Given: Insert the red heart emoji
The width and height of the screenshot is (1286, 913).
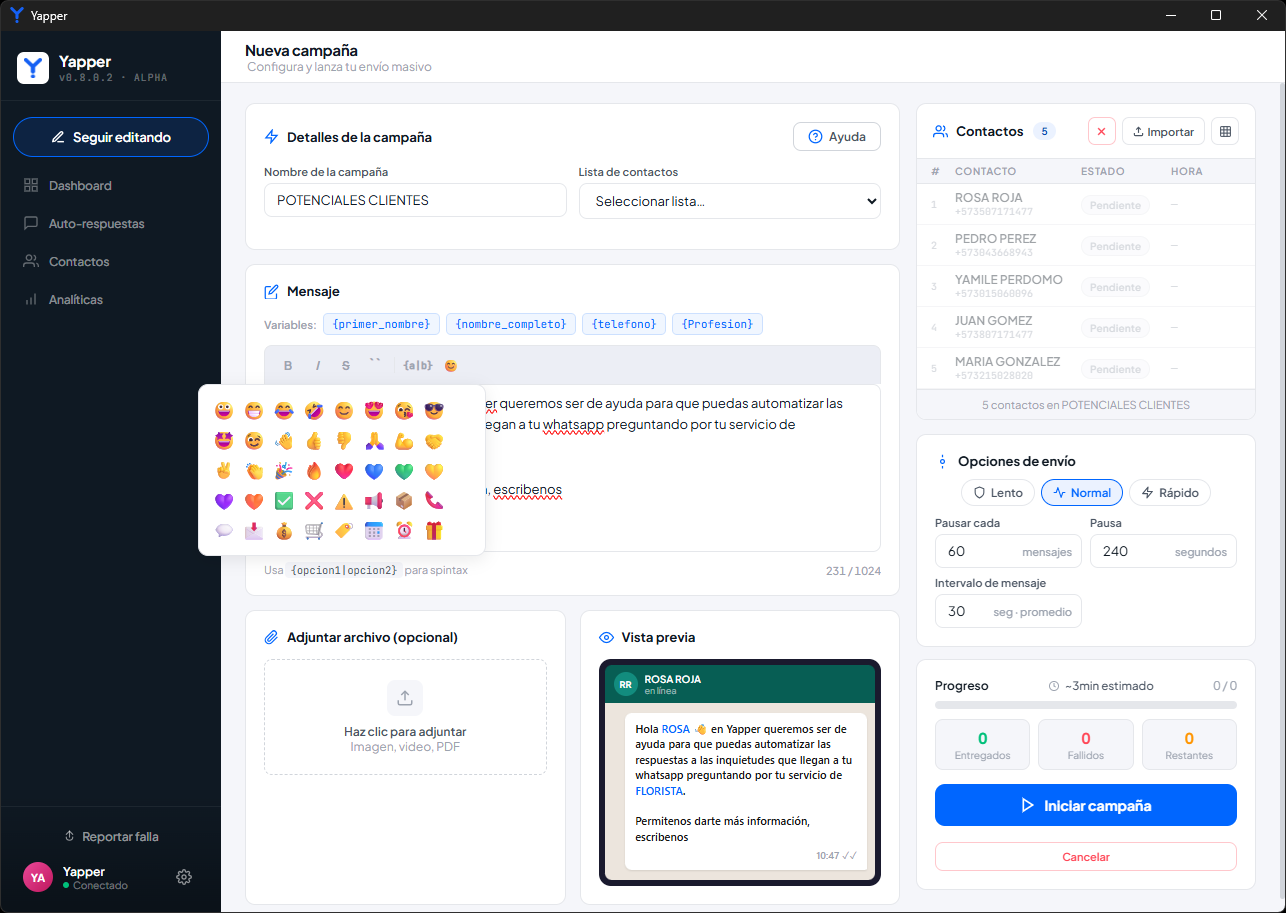Looking at the screenshot, I should pos(344,471).
